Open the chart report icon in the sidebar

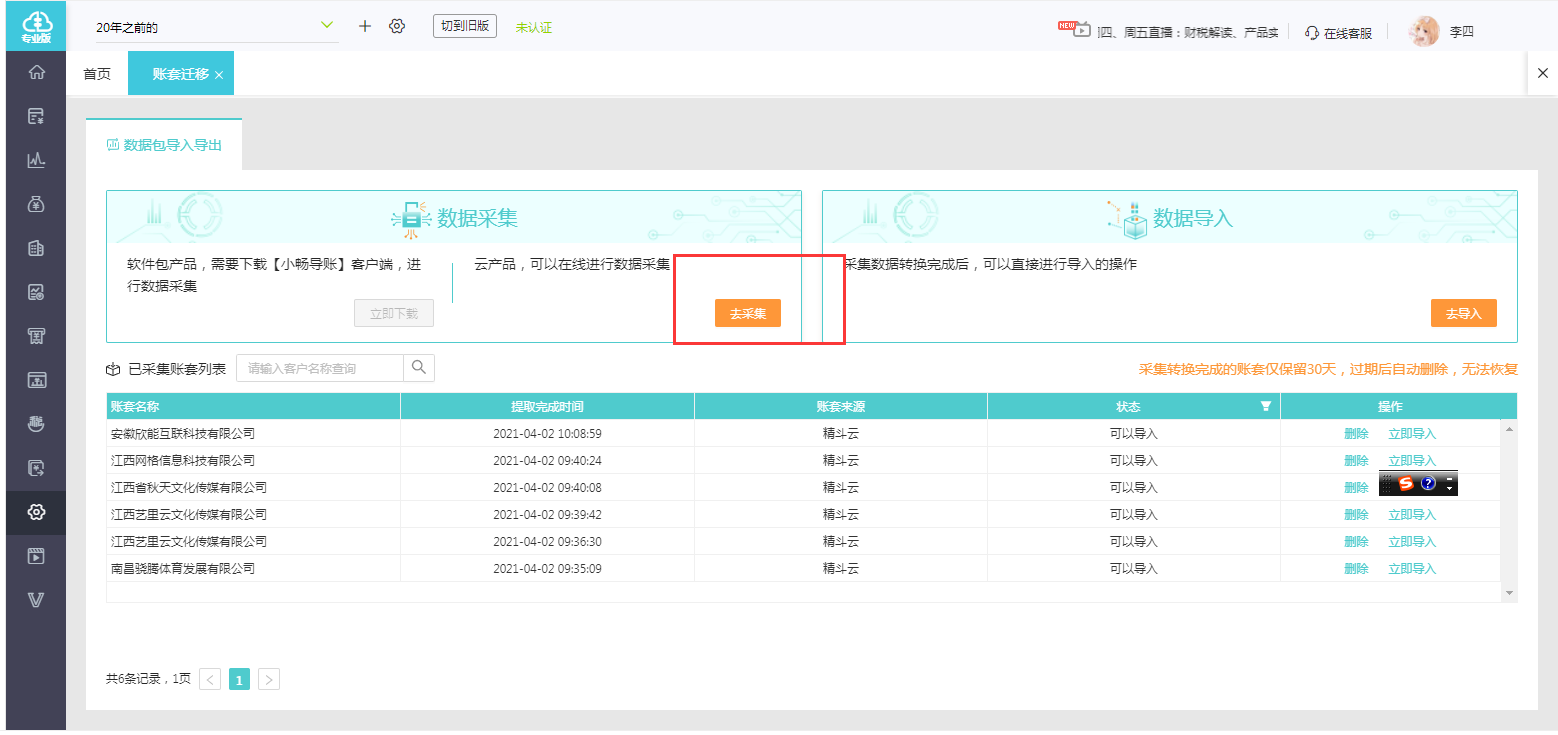pos(36,160)
